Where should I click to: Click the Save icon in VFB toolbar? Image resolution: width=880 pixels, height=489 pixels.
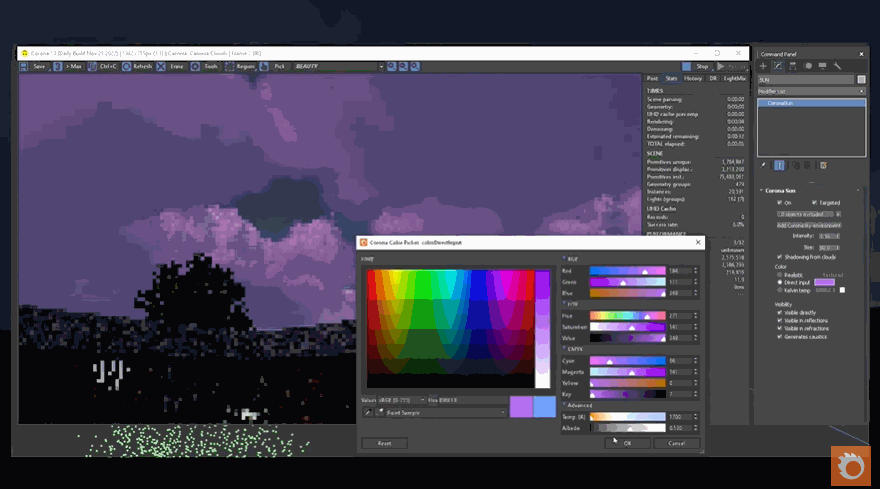[x=25, y=66]
